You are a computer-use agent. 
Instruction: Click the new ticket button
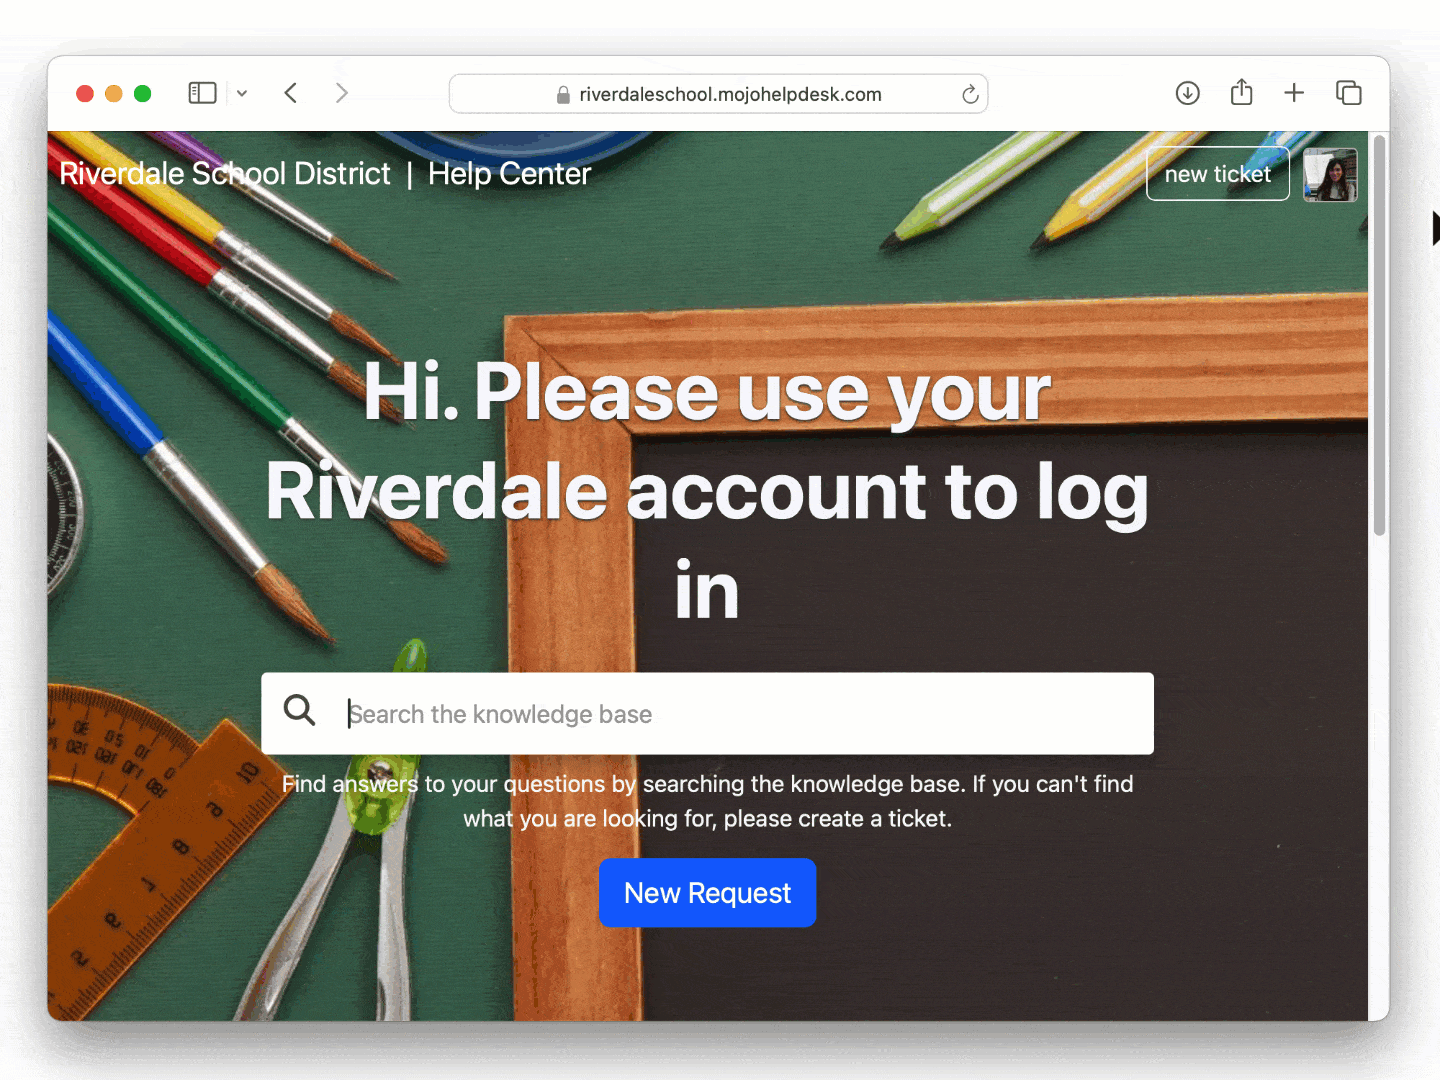click(x=1217, y=174)
